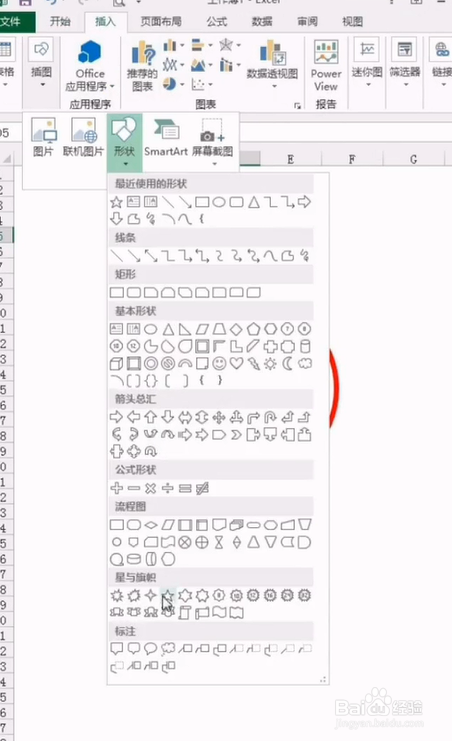452x741 pixels.
Task: Select the sun basic shape
Action: click(270, 363)
